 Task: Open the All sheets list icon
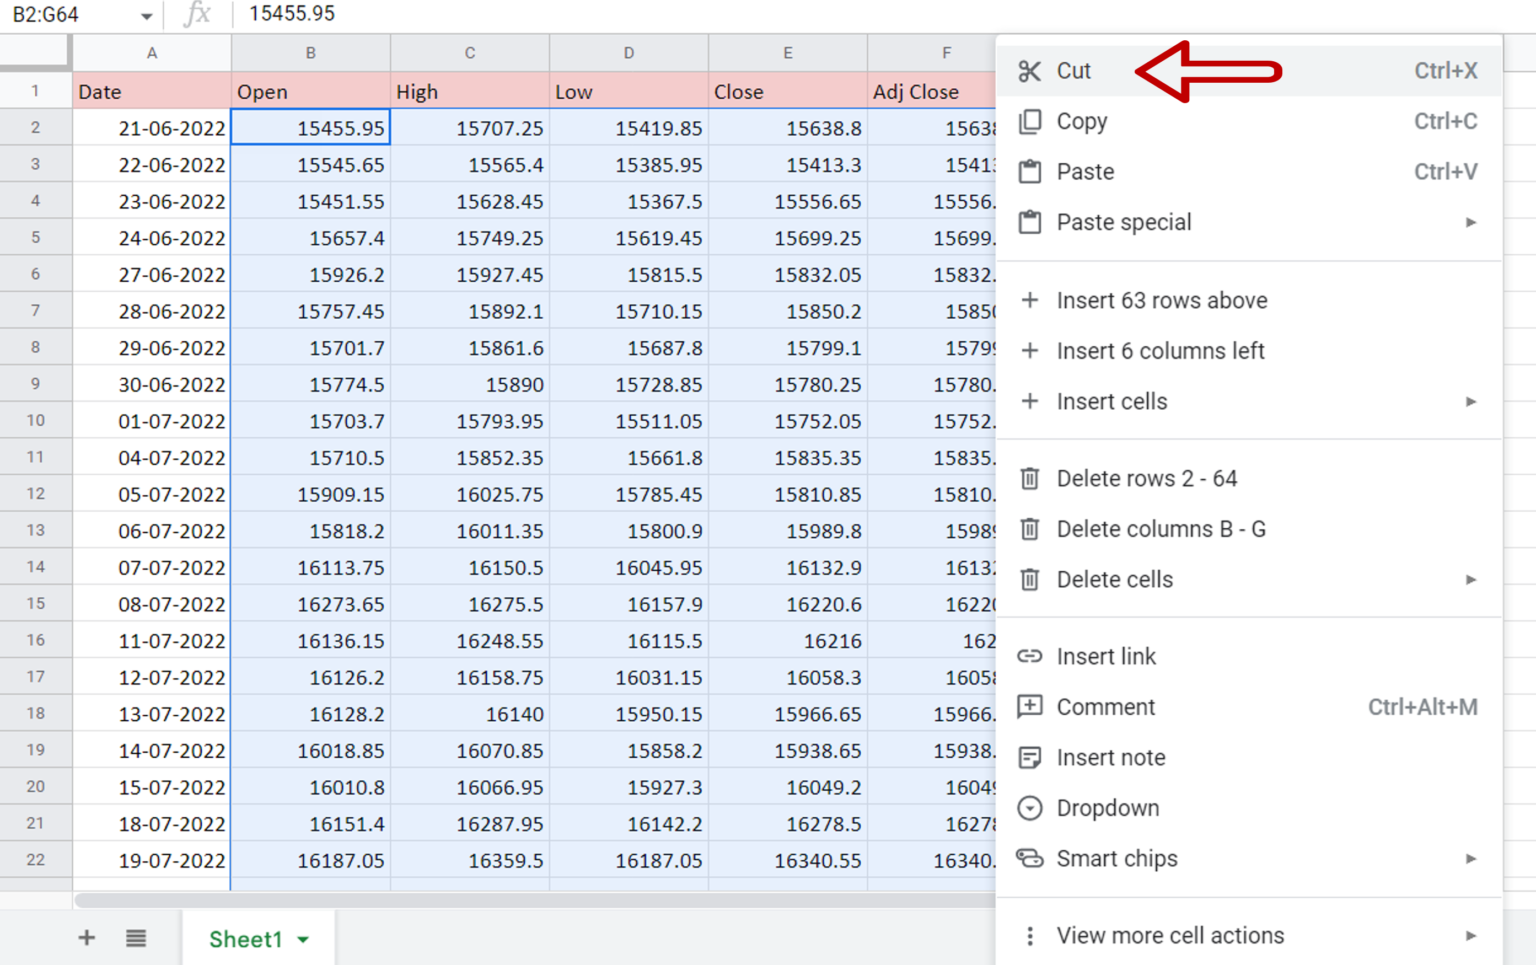click(x=136, y=938)
